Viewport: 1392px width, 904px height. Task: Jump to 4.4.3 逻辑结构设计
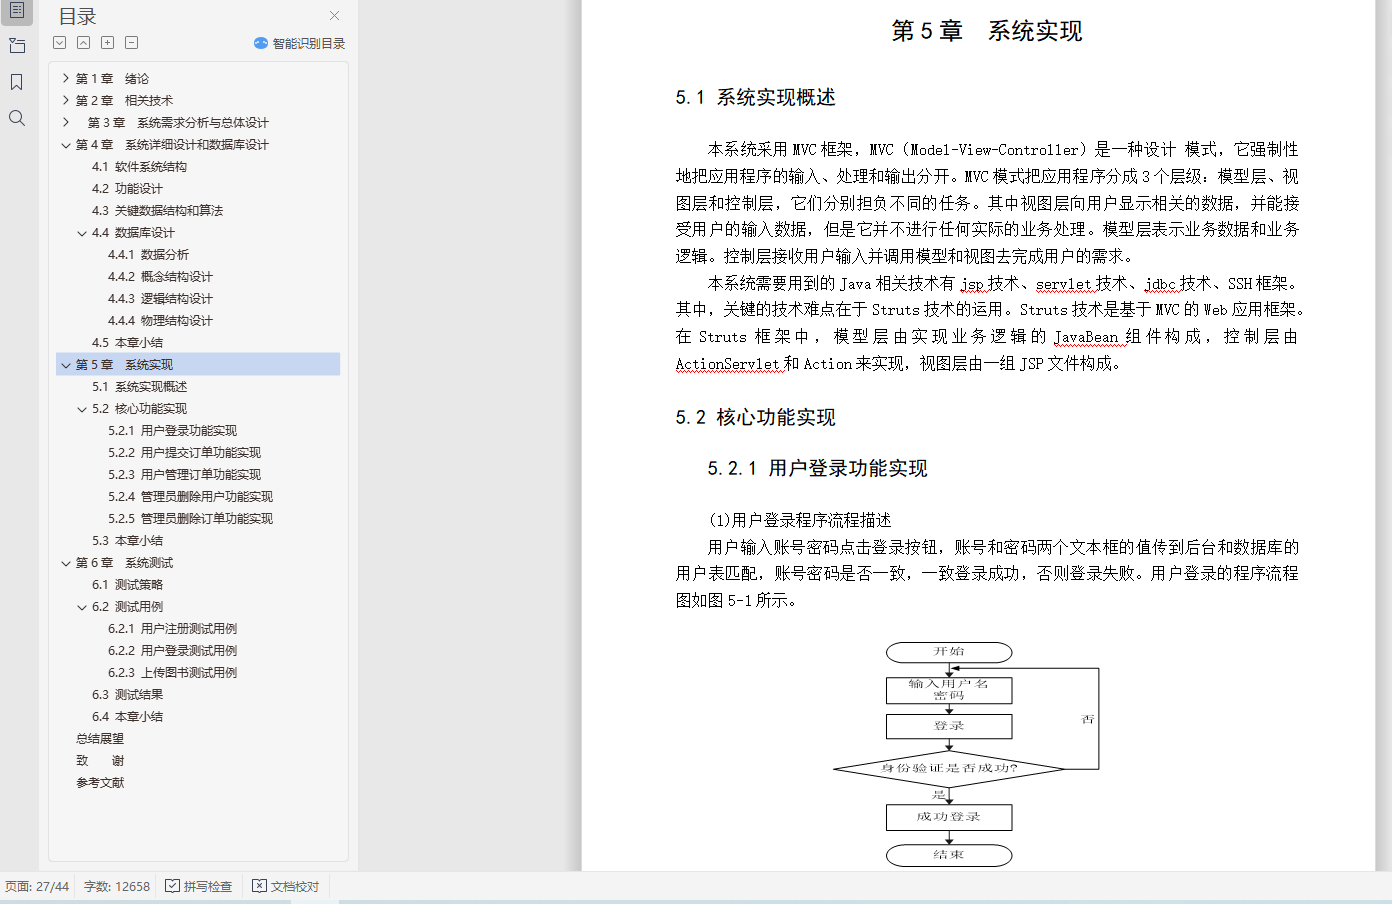click(160, 298)
